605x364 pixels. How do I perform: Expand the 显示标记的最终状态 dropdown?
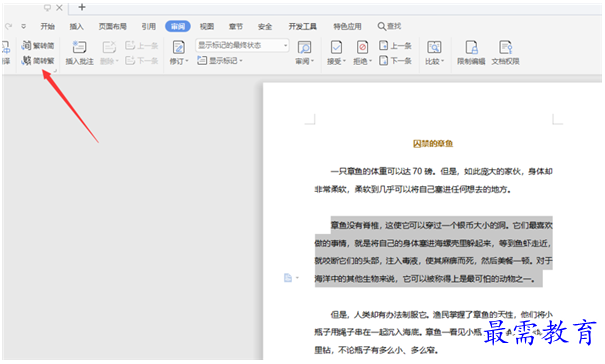286,46
